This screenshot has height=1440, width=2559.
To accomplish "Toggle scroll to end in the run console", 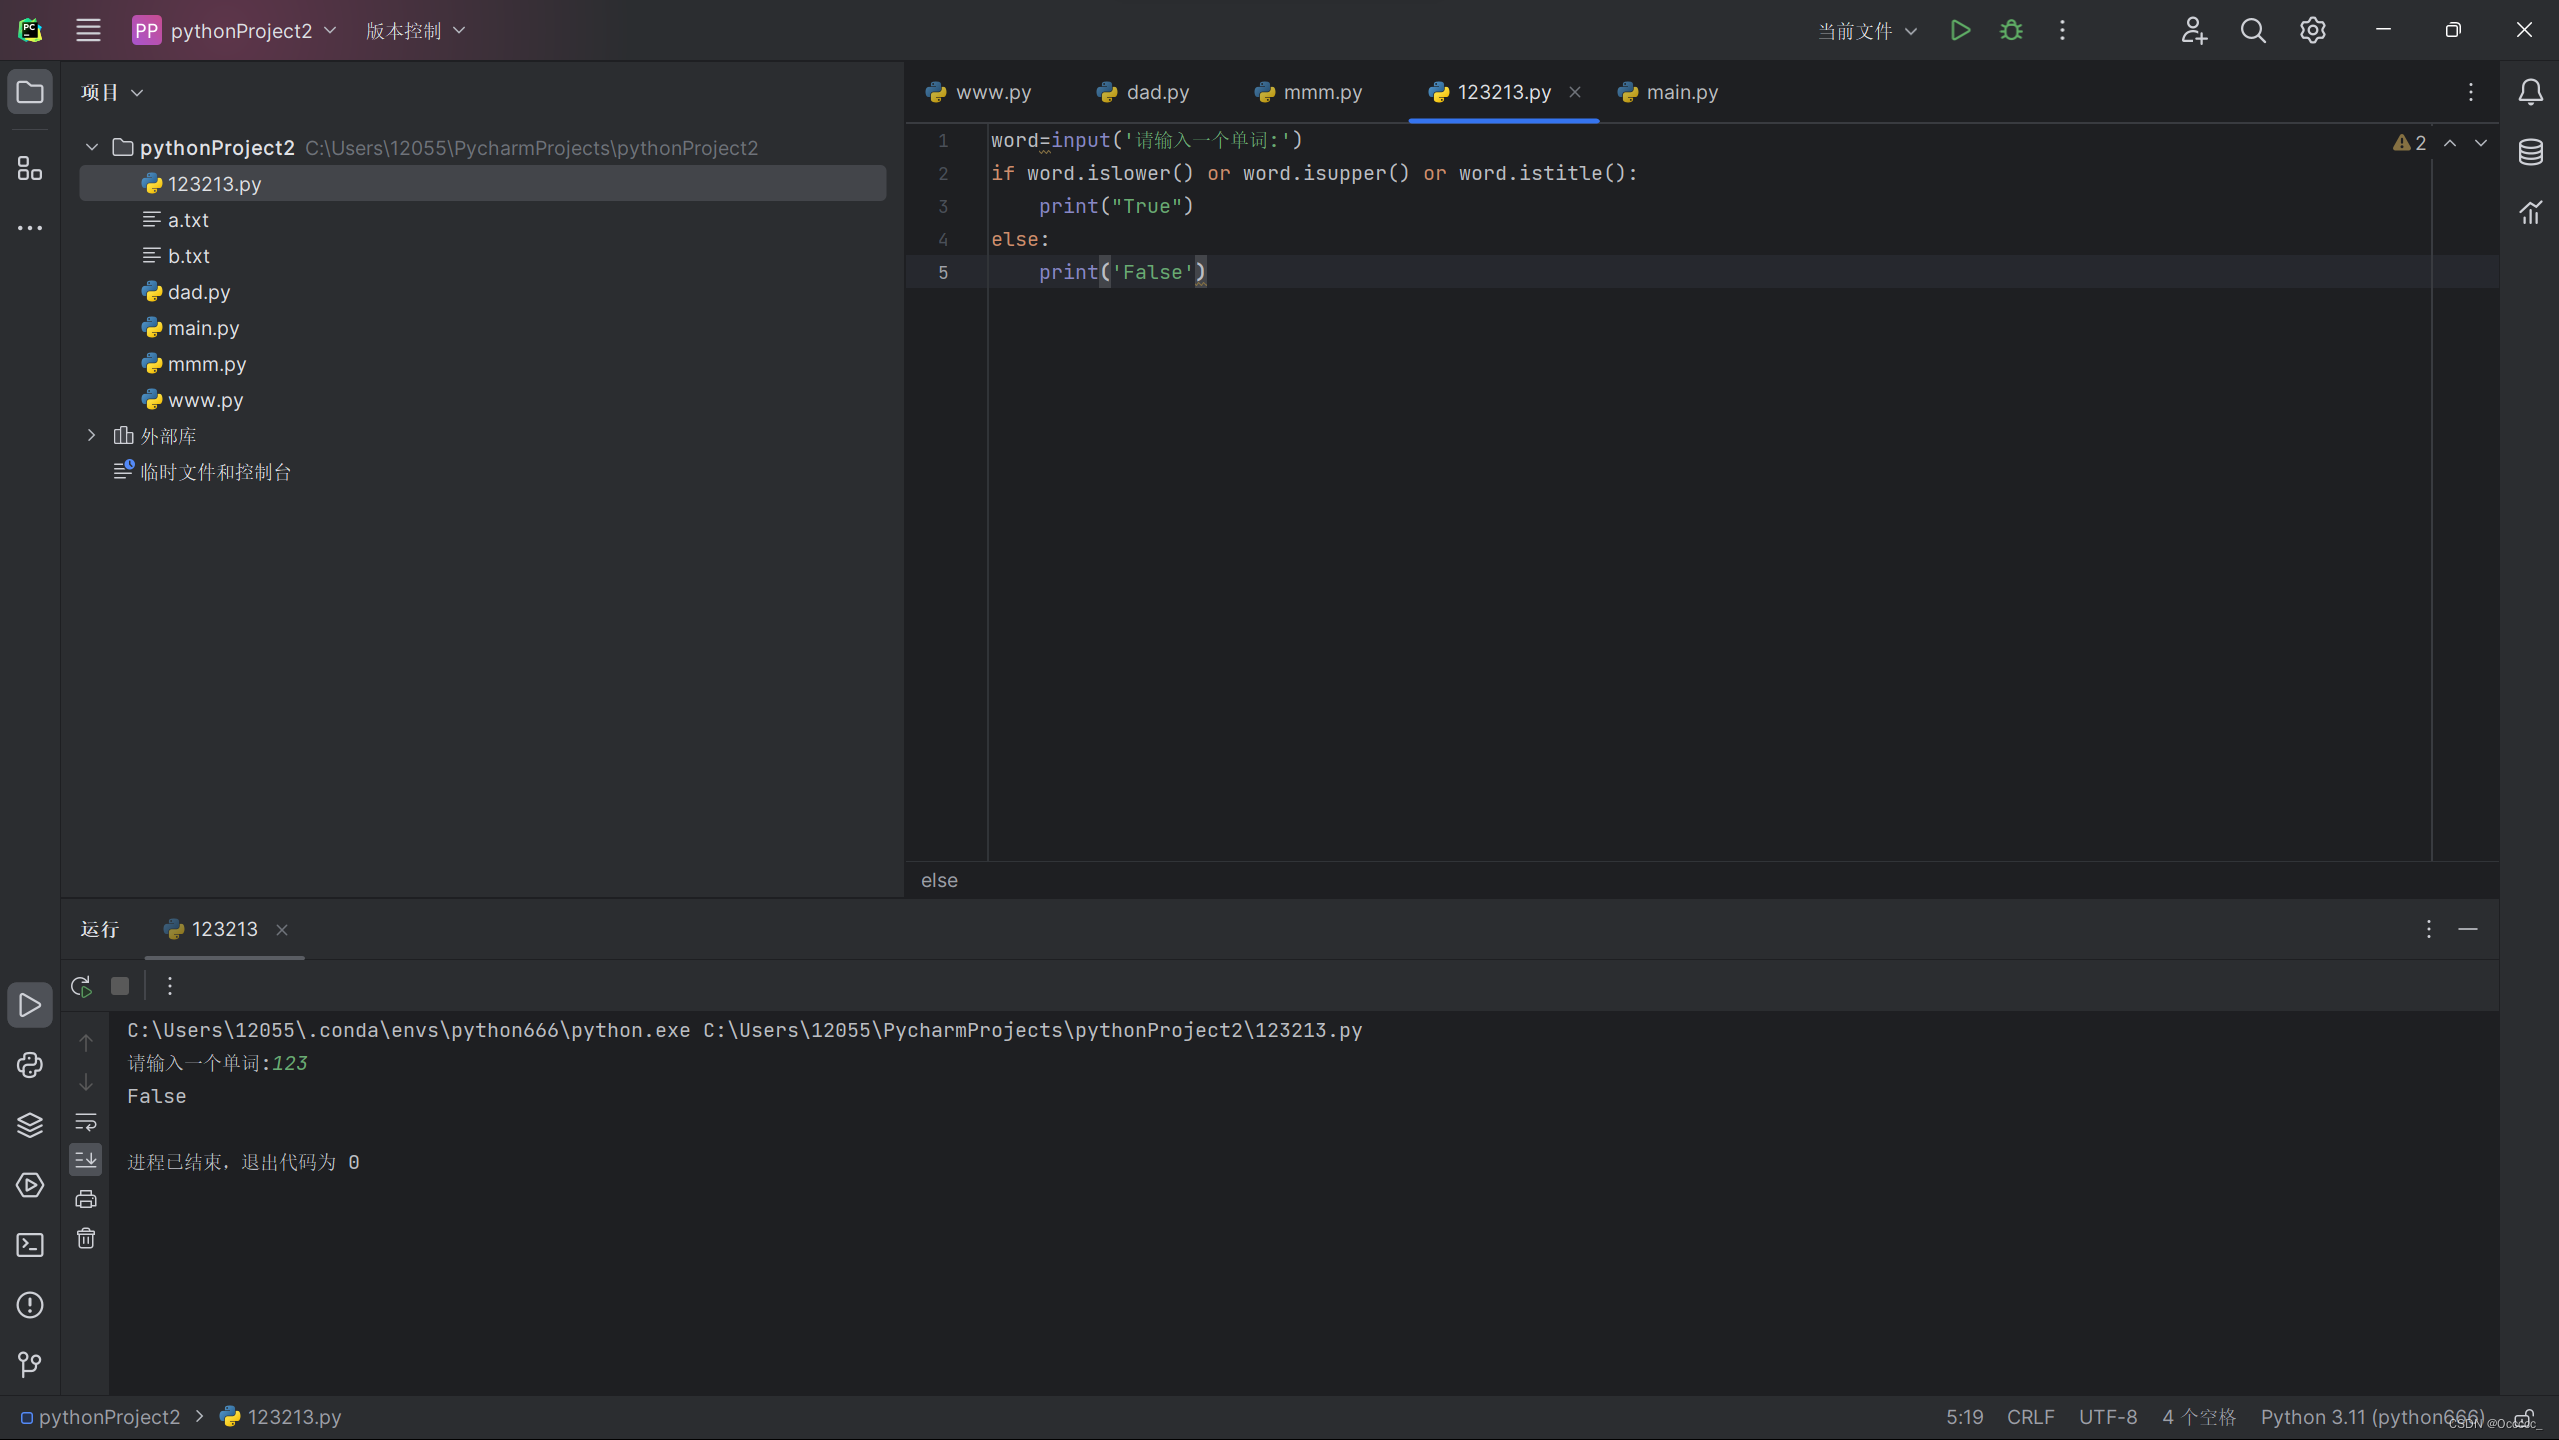I will (x=86, y=1160).
